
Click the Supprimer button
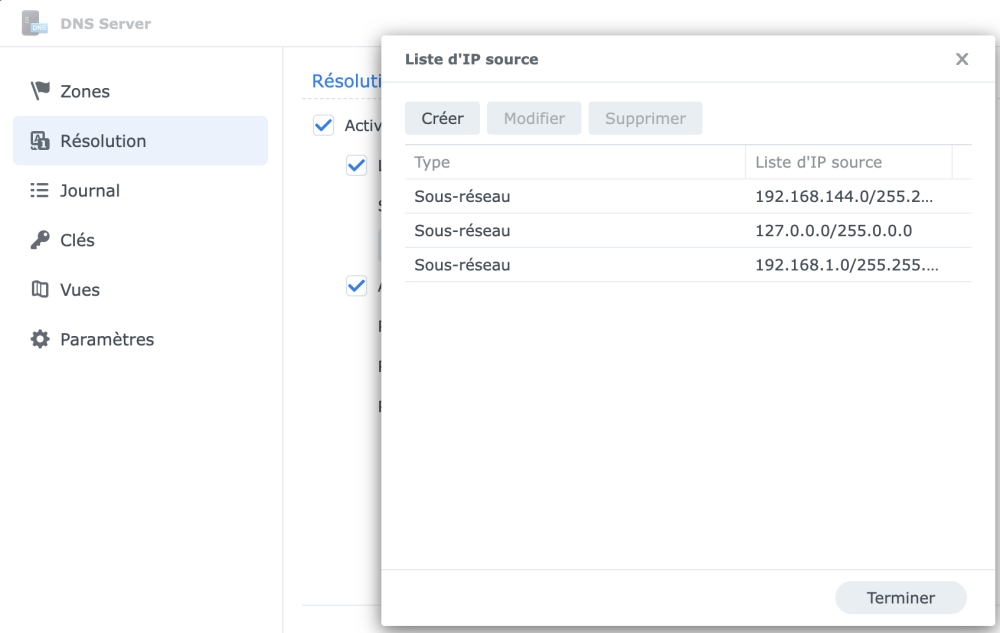(645, 118)
